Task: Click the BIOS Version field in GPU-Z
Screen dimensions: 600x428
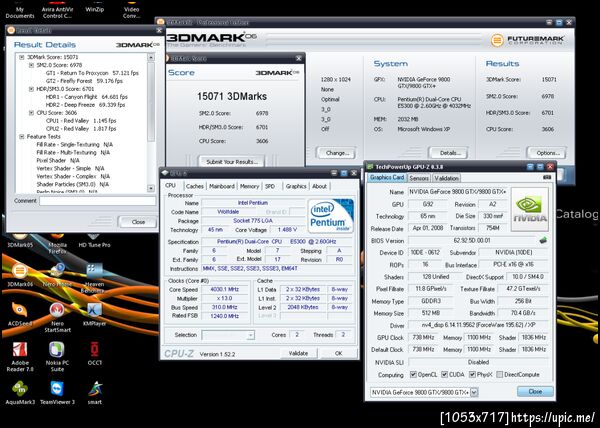Action: pyautogui.click(x=471, y=240)
